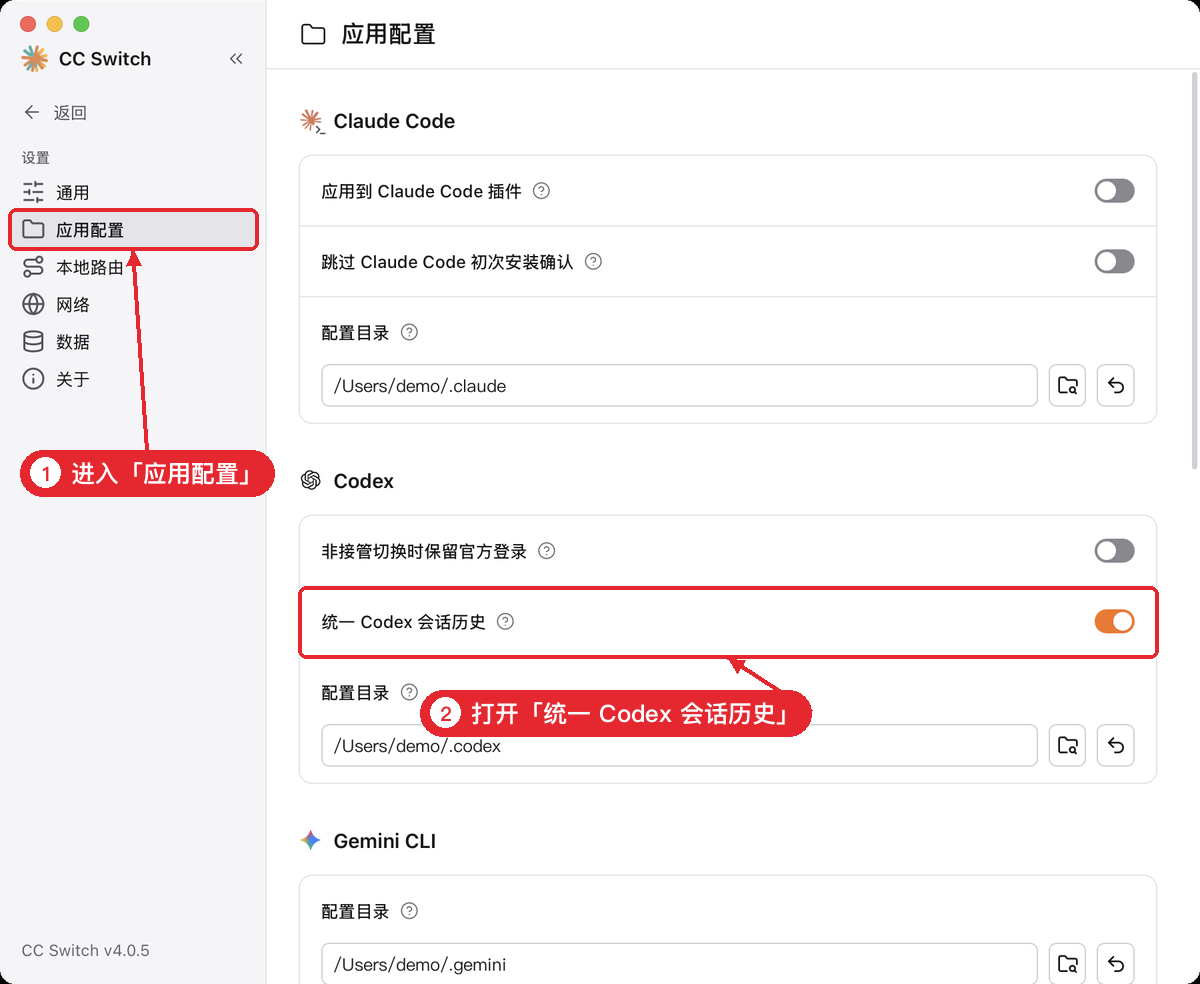1200x984 pixels.
Task: Click the Codex section logo icon
Action: click(311, 481)
